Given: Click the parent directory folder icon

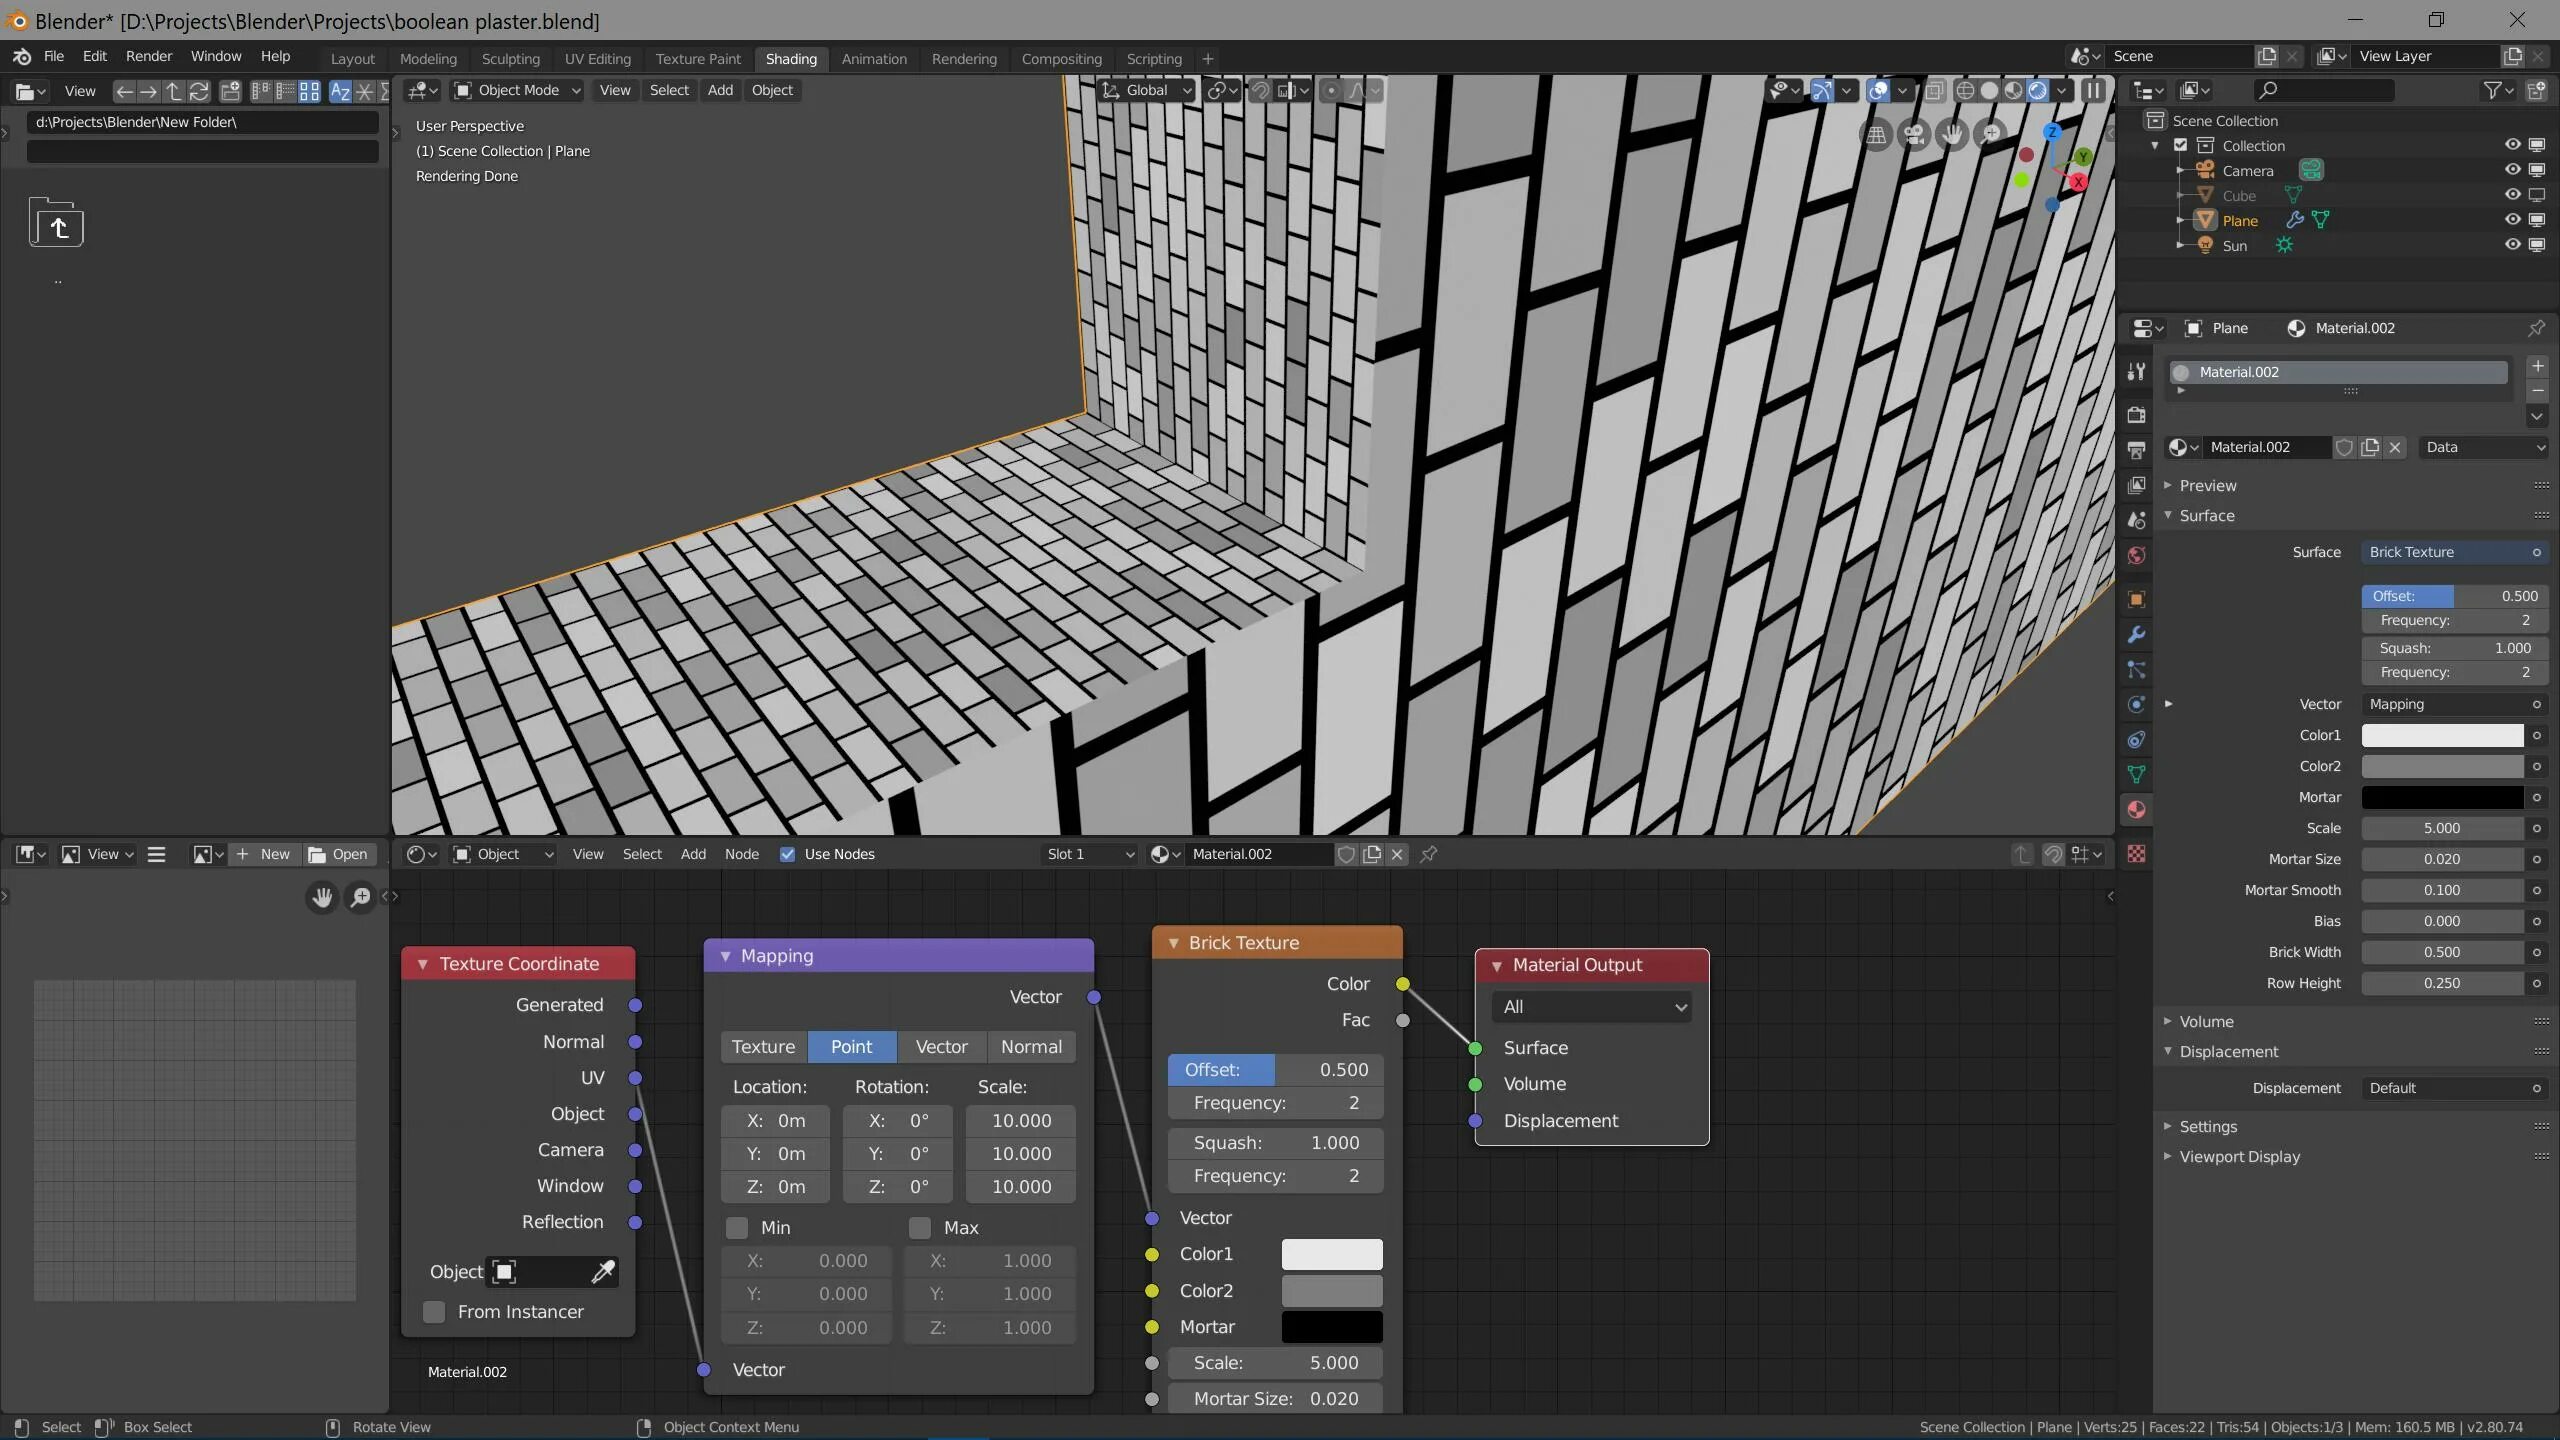Looking at the screenshot, I should [56, 224].
